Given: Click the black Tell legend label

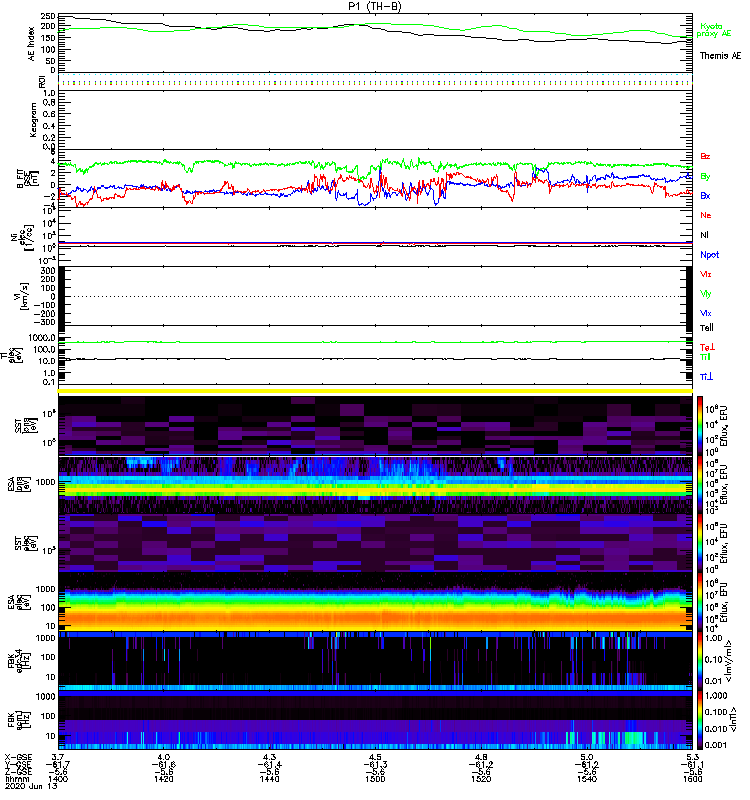Looking at the screenshot, I should [707, 328].
